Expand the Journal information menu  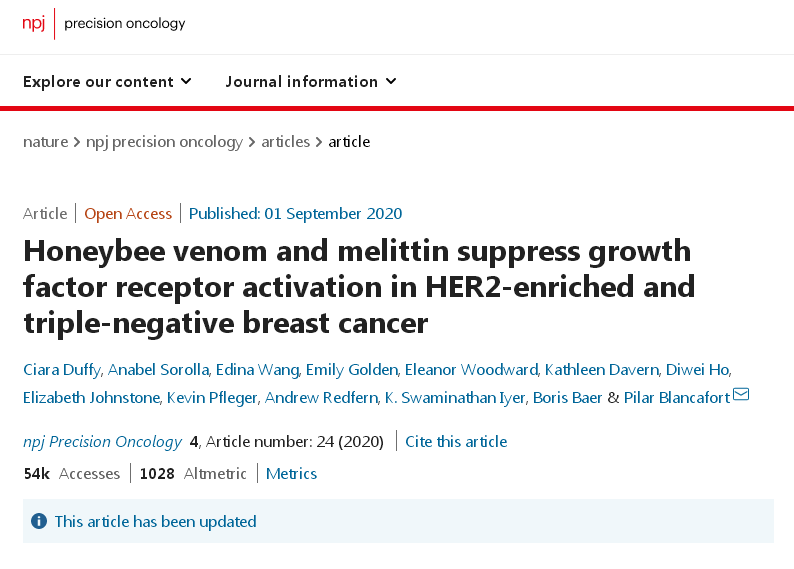[x=311, y=82]
